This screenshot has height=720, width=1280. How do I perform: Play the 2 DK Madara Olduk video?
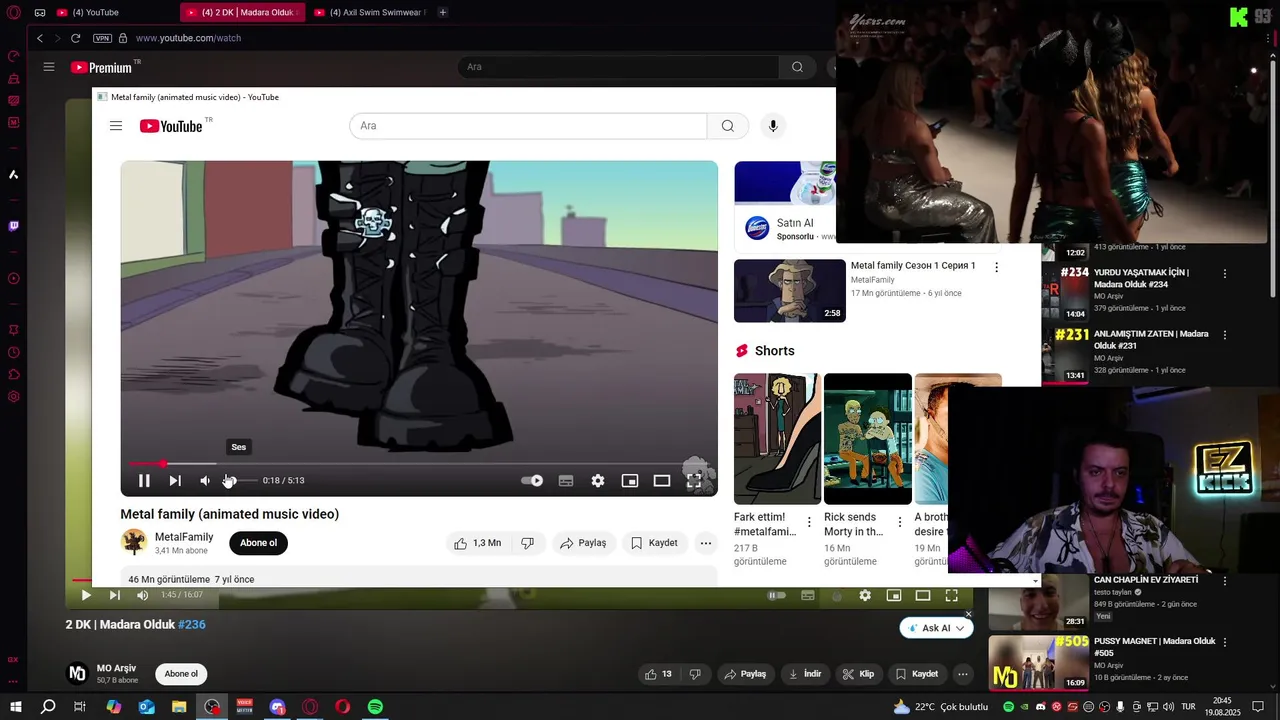86,595
